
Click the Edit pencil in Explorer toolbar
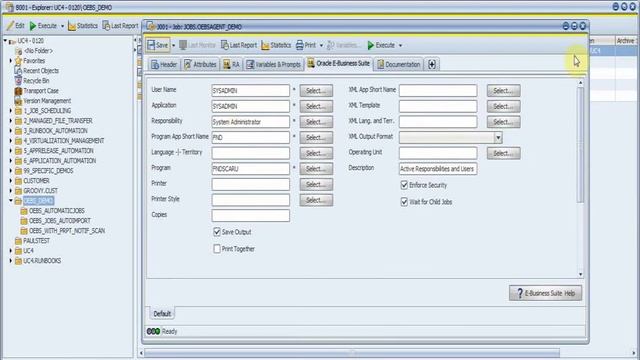pyautogui.click(x=11, y=26)
